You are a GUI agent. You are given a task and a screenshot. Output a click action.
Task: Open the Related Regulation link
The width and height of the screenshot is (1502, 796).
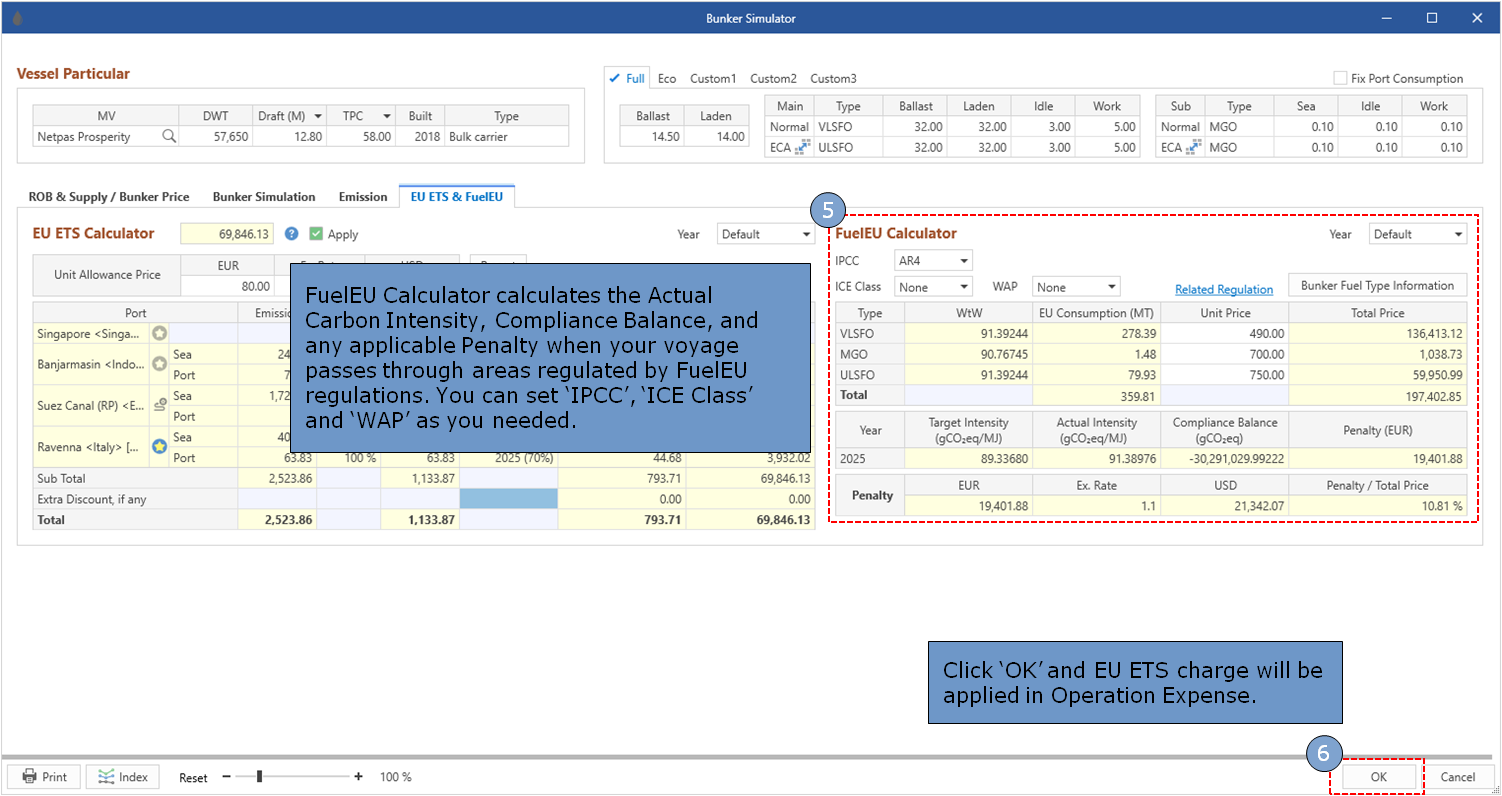point(1224,290)
